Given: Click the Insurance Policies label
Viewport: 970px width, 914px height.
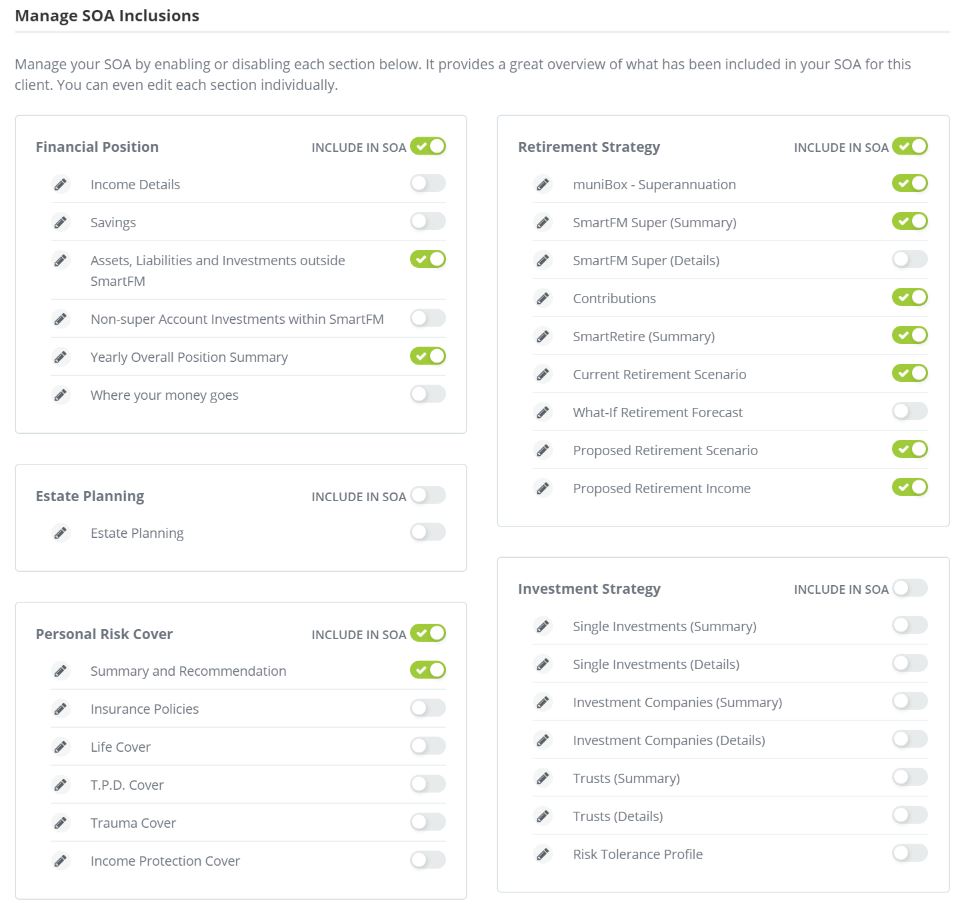Looking at the screenshot, I should pyautogui.click(x=144, y=709).
